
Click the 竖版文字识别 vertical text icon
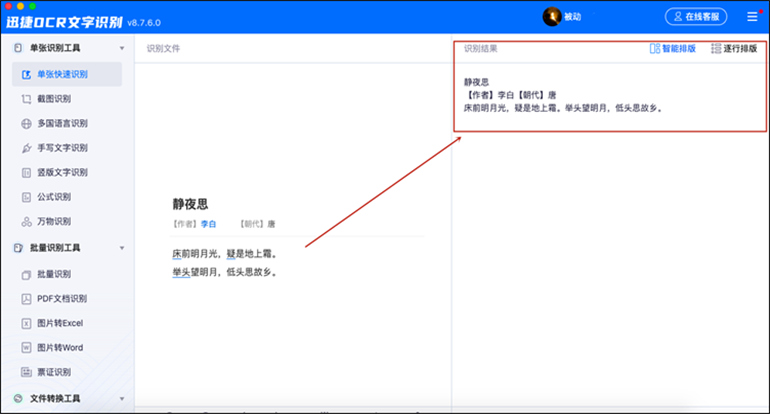[x=27, y=172]
